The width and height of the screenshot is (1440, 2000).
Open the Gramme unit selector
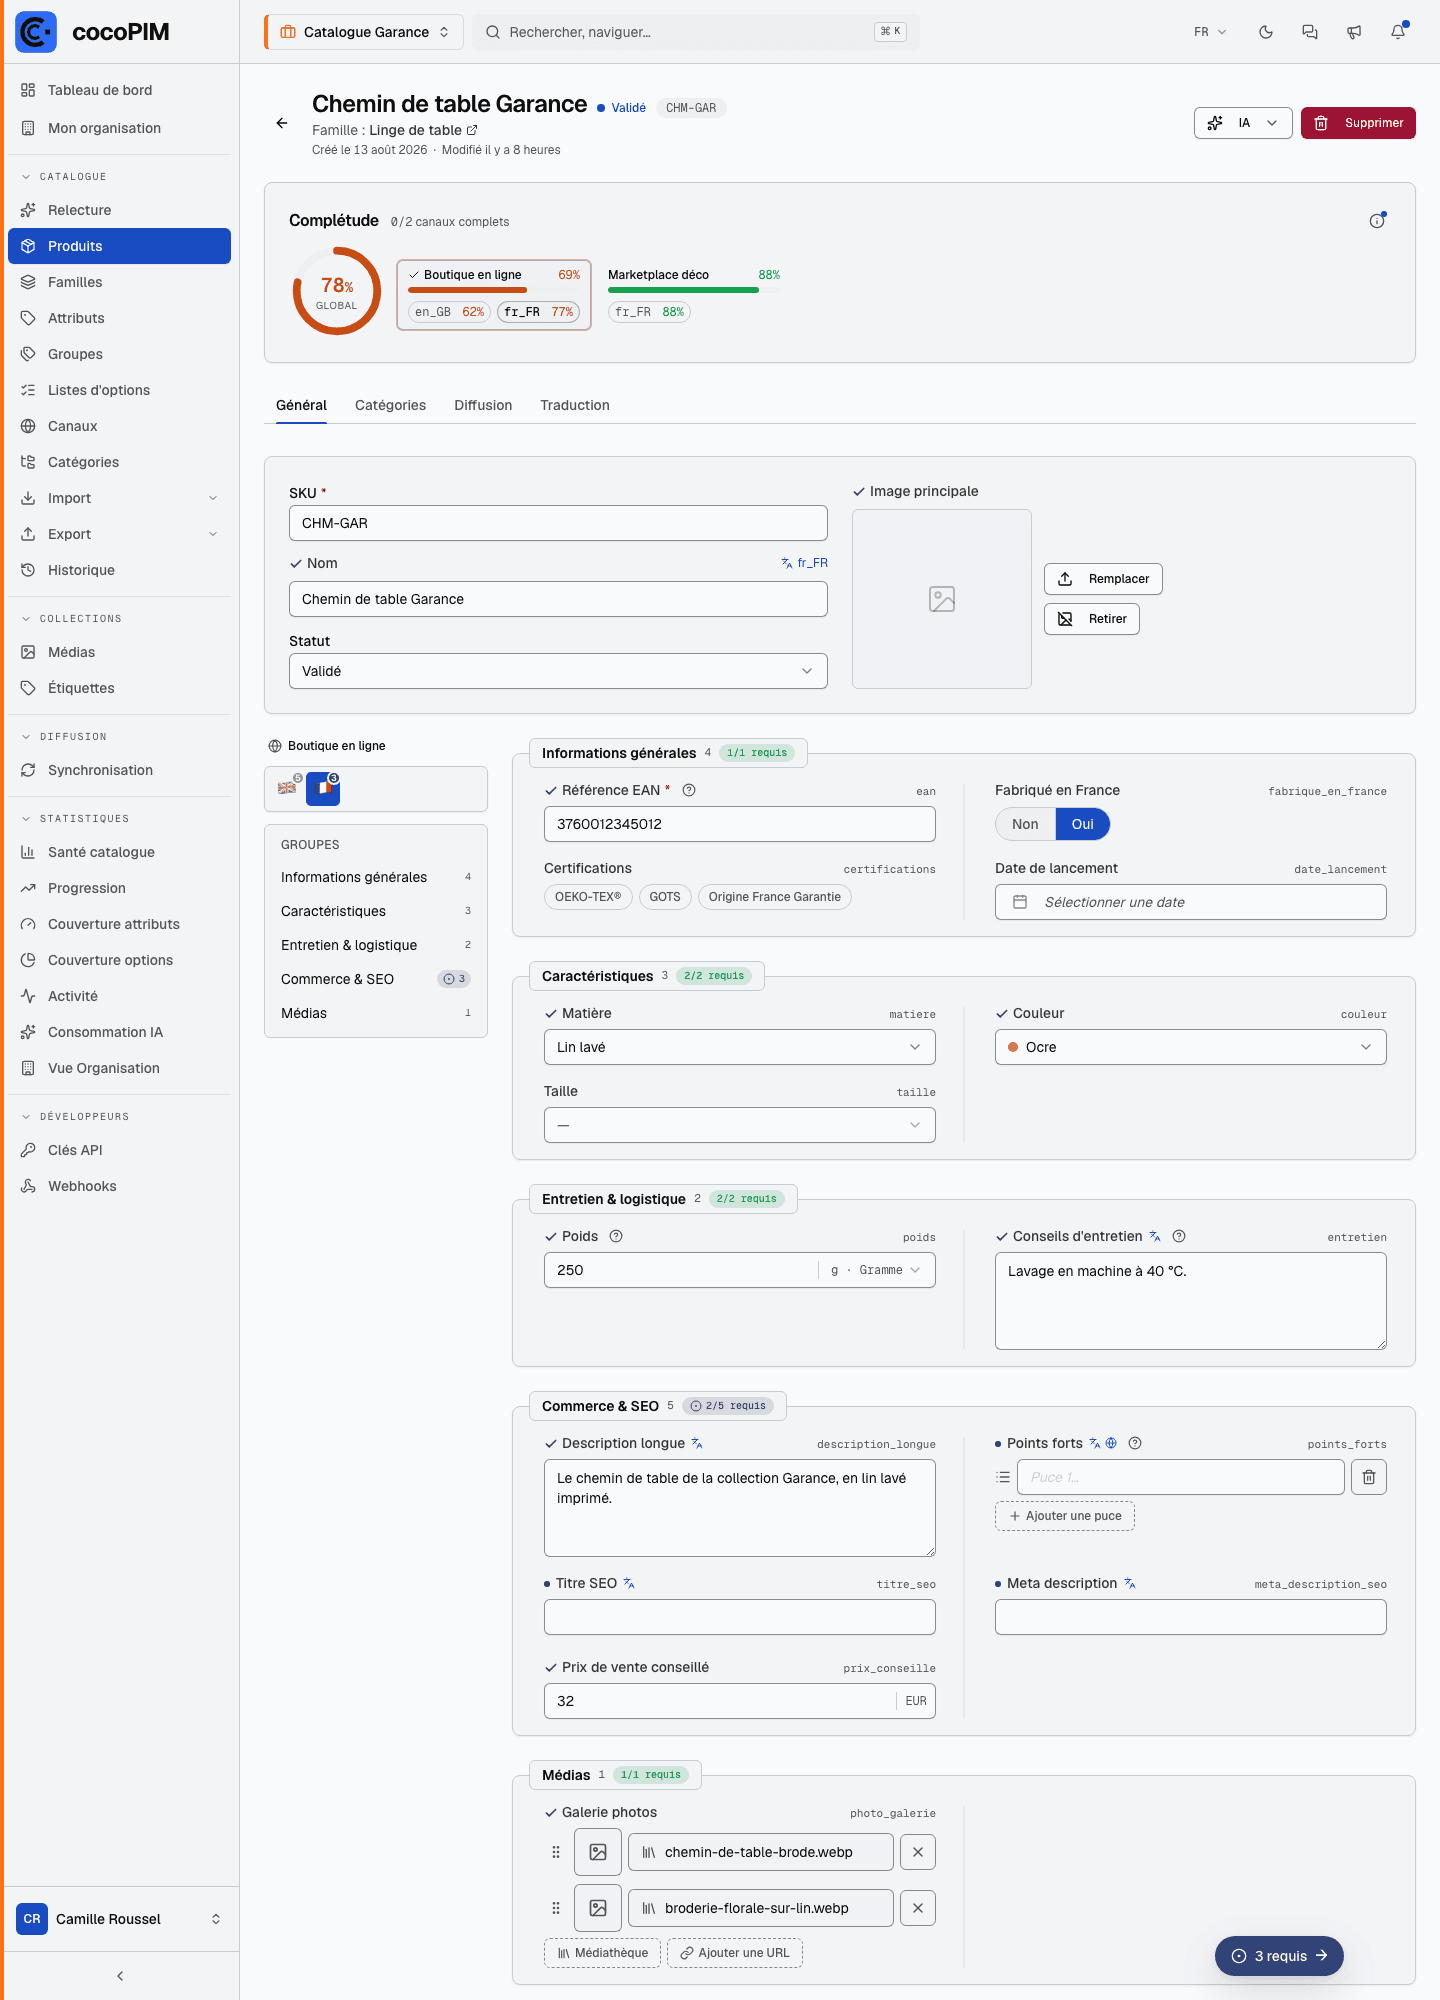tap(876, 1270)
